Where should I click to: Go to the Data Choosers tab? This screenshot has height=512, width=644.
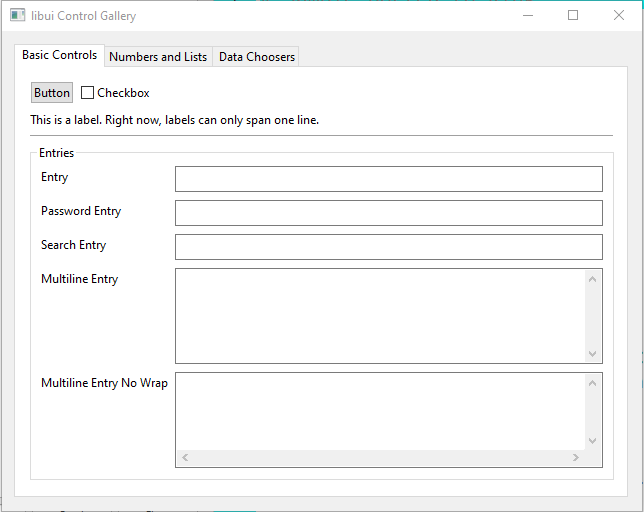[x=257, y=57]
